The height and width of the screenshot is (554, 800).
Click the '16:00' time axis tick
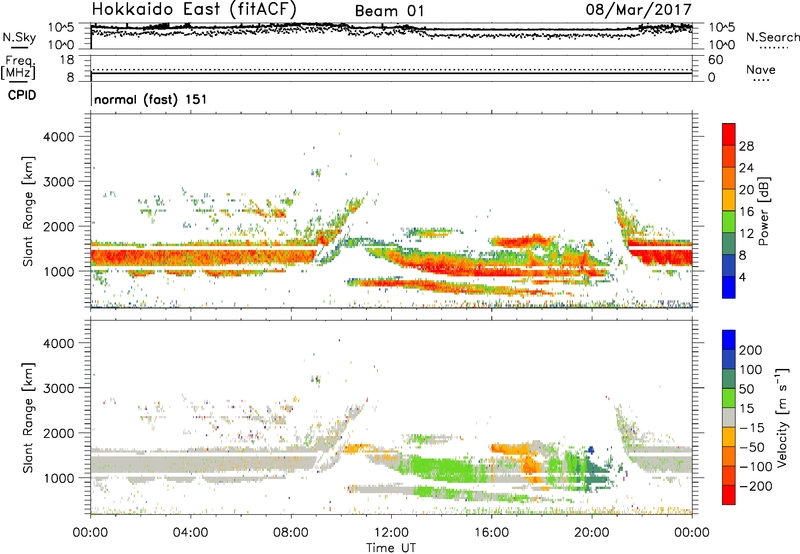(x=491, y=533)
